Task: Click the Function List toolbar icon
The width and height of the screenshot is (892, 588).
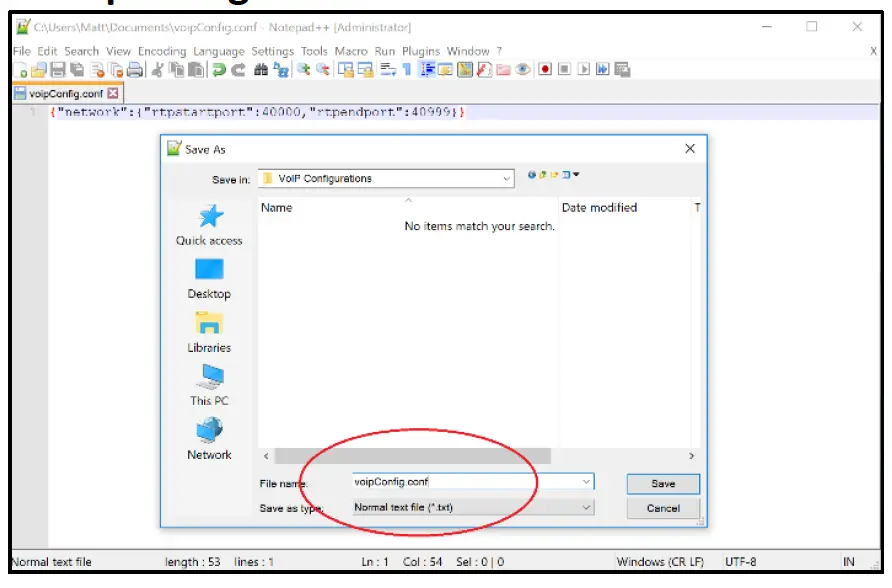Action: (x=484, y=70)
